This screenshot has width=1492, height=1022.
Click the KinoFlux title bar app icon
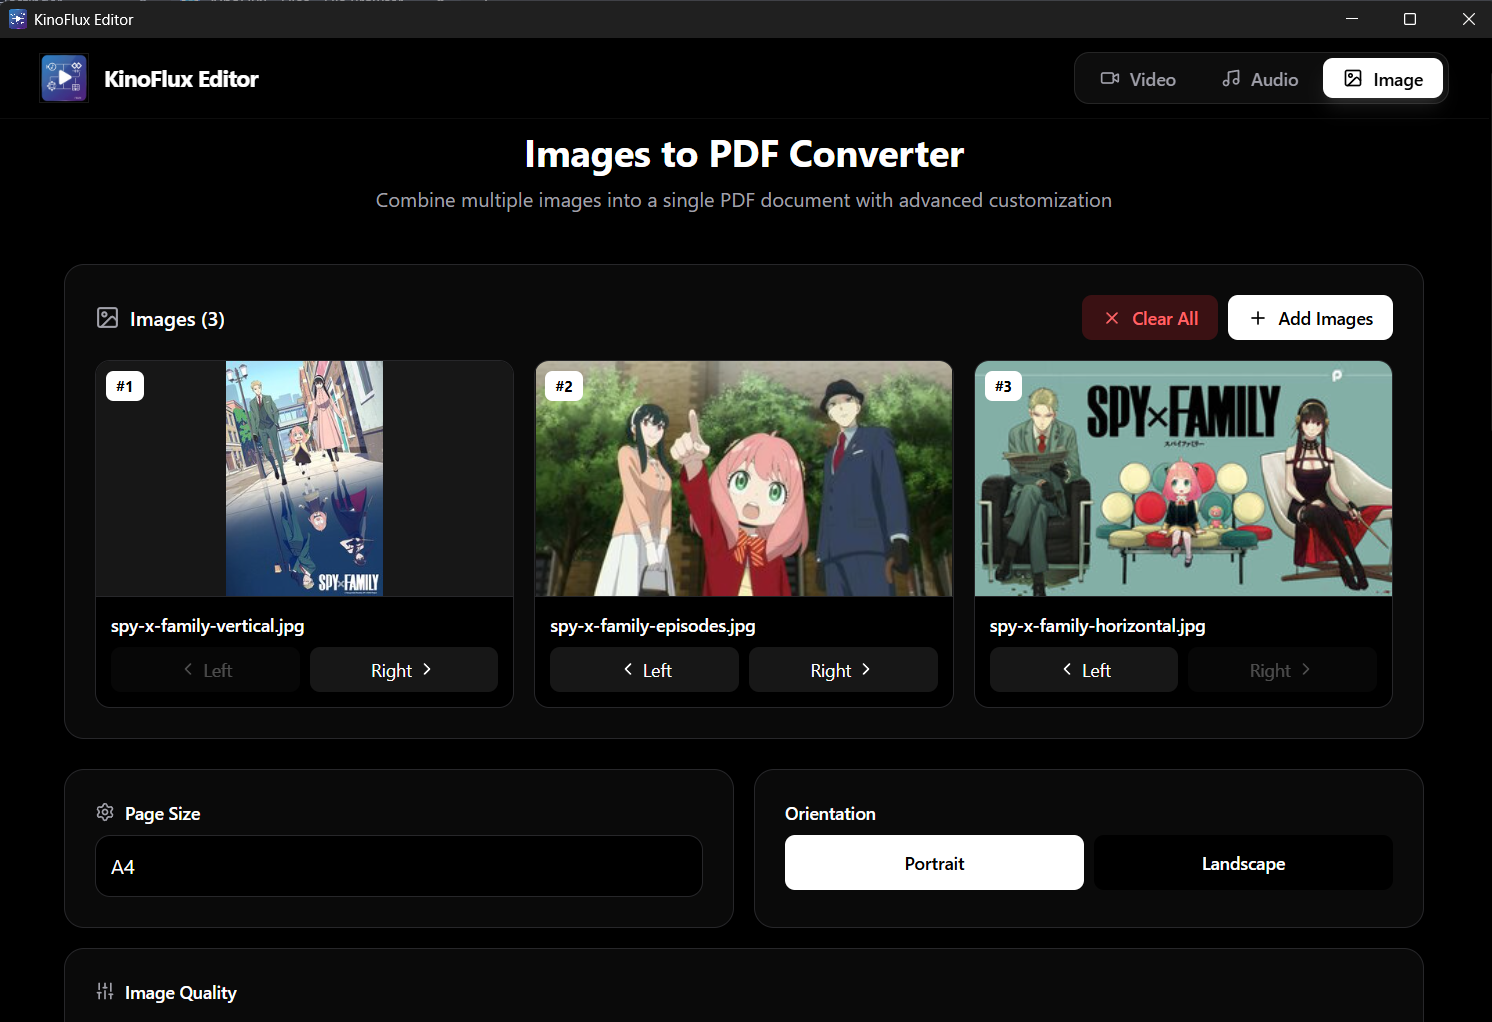tap(17, 19)
